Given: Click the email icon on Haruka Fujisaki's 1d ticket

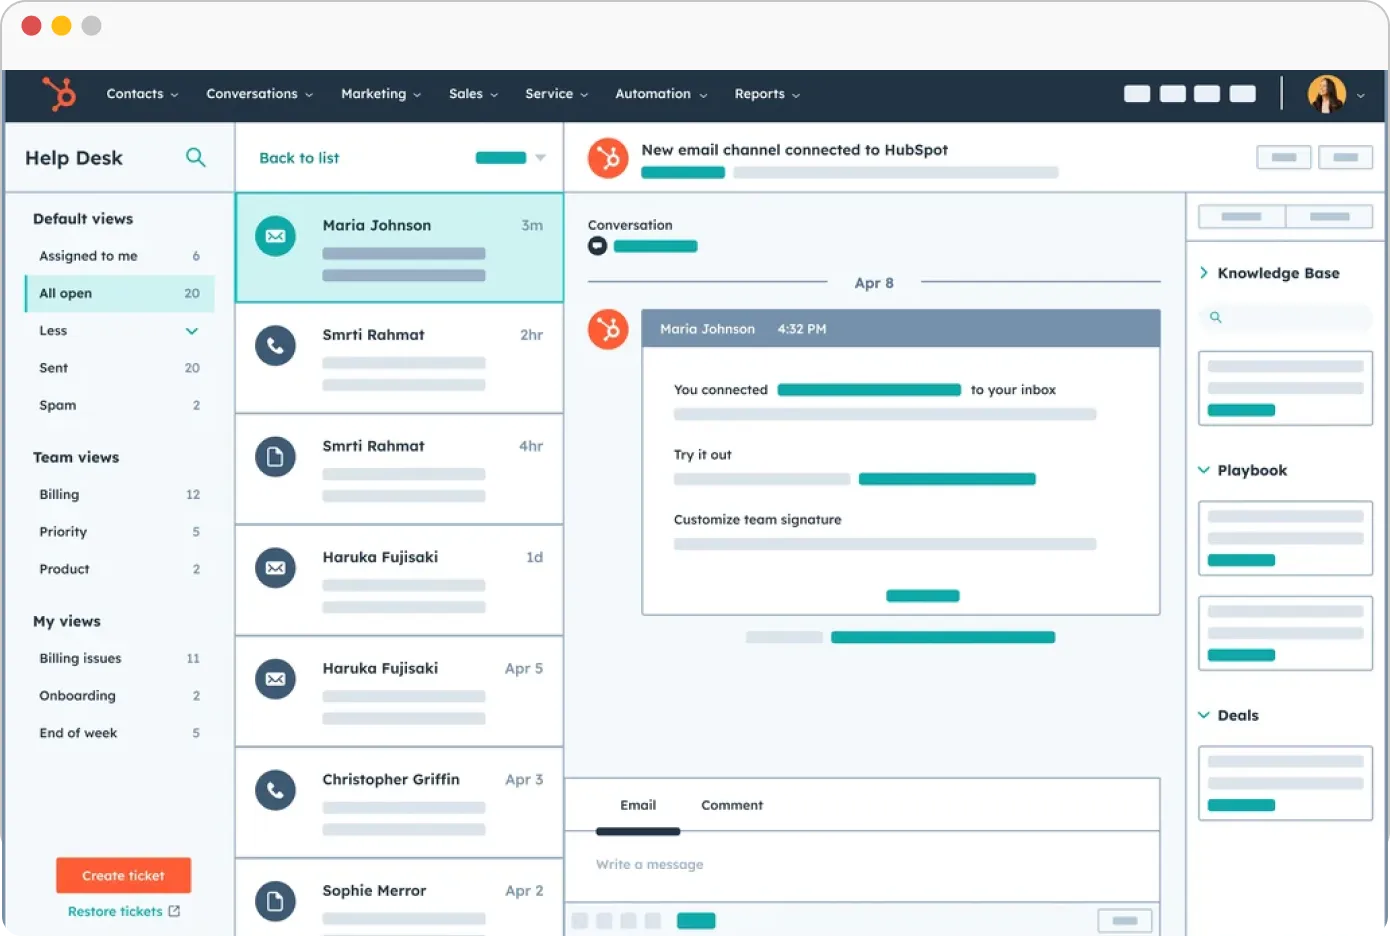Looking at the screenshot, I should (x=275, y=568).
